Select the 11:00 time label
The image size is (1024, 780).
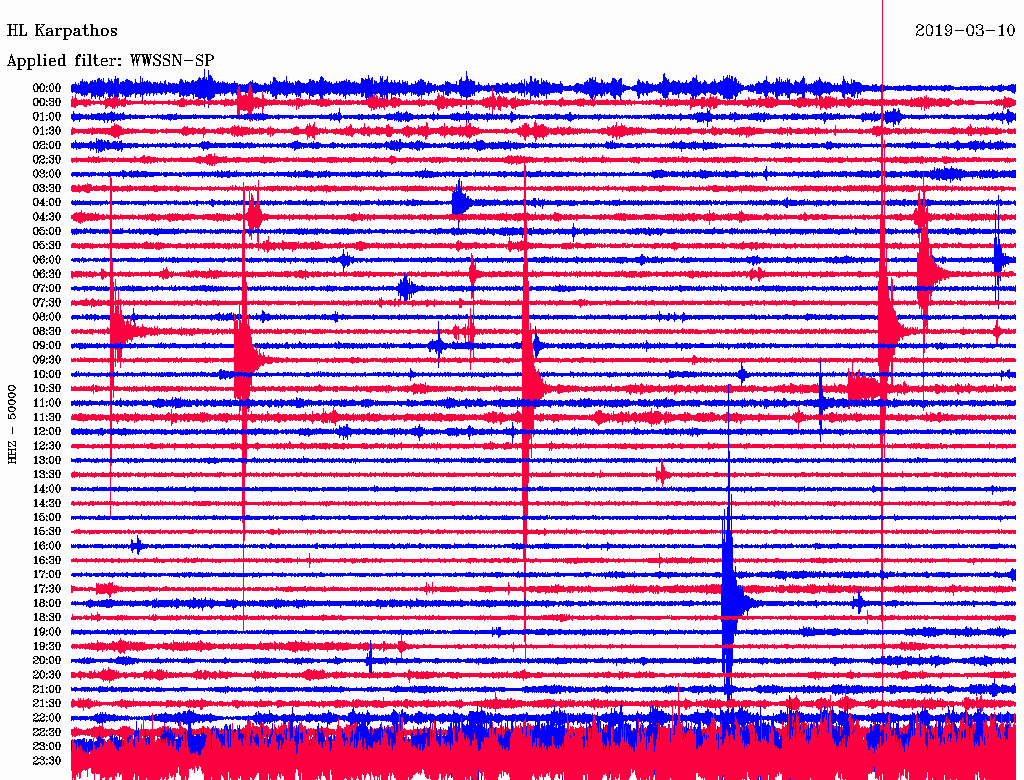[47, 403]
